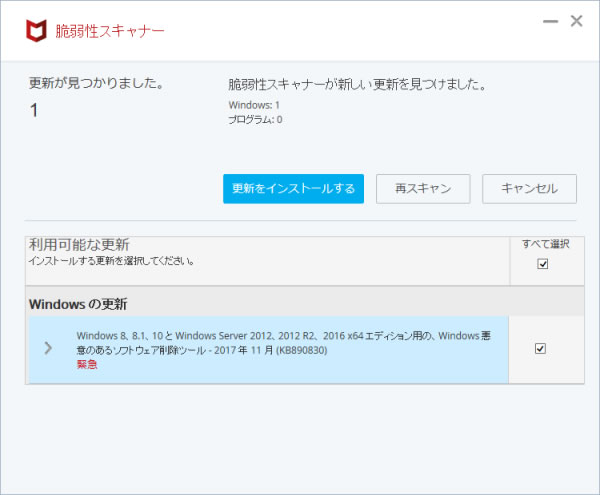The height and width of the screenshot is (495, 600).
Task: Click the Windows: 1 count text
Action: (254, 105)
